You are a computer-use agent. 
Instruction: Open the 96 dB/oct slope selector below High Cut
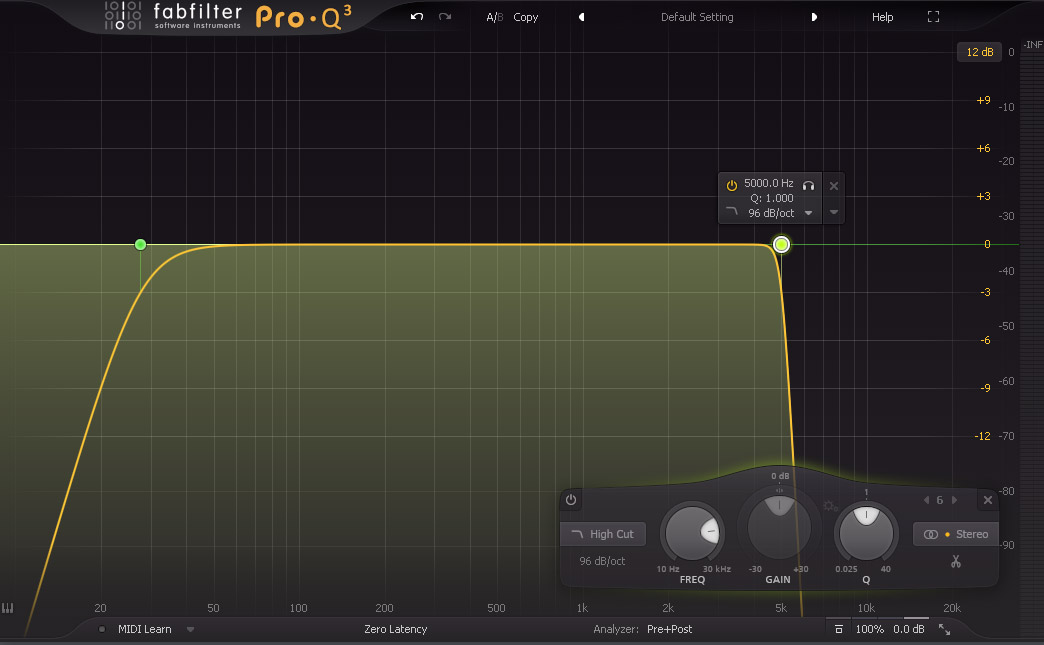[x=602, y=561]
